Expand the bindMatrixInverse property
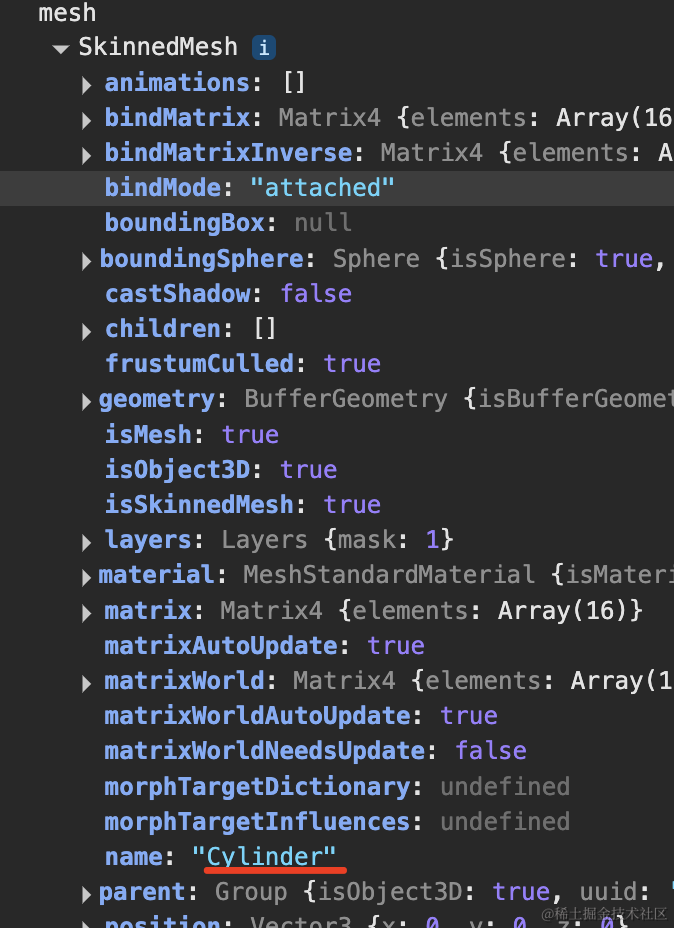 tap(86, 155)
